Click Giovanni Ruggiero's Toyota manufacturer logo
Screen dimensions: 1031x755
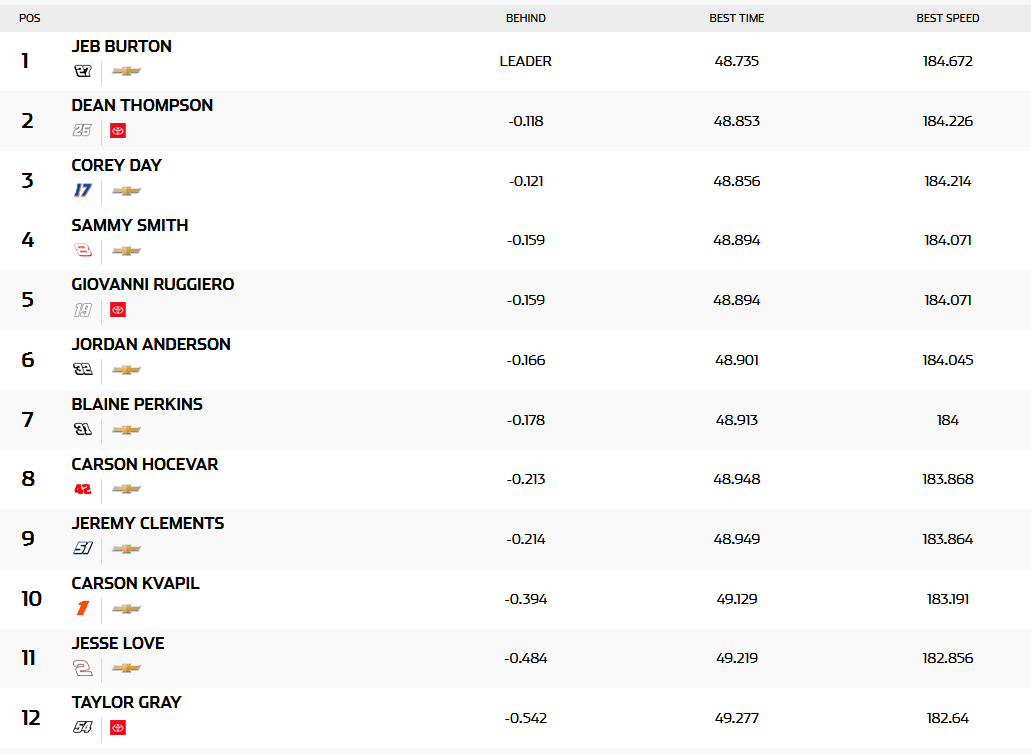pyautogui.click(x=118, y=310)
